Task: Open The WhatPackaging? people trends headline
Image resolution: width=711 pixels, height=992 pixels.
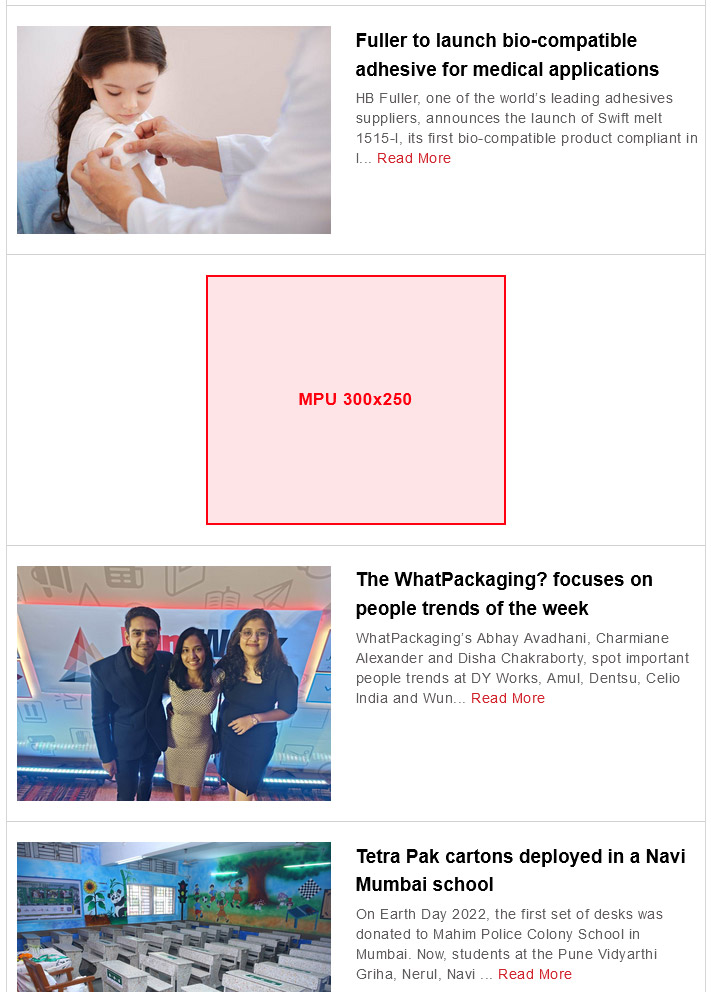Action: pos(504,594)
